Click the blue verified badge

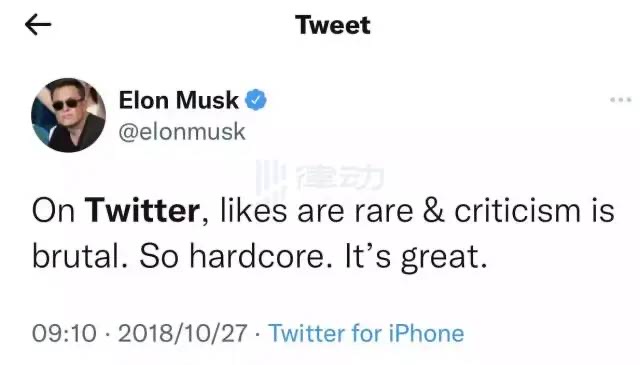pyautogui.click(x=256, y=100)
